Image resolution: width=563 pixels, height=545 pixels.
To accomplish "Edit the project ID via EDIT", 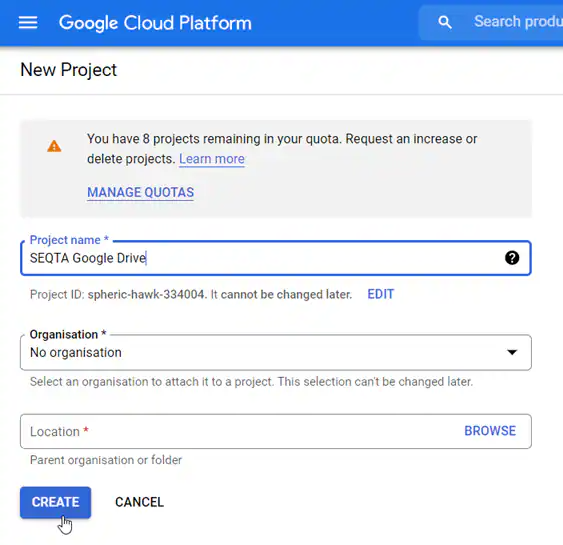I will [x=381, y=294].
